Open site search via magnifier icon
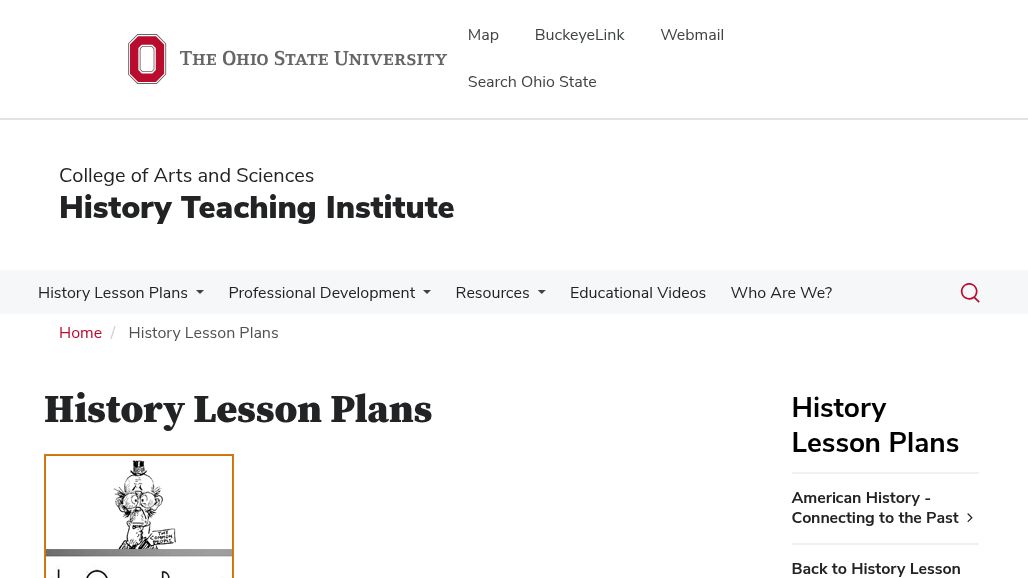 [969, 293]
